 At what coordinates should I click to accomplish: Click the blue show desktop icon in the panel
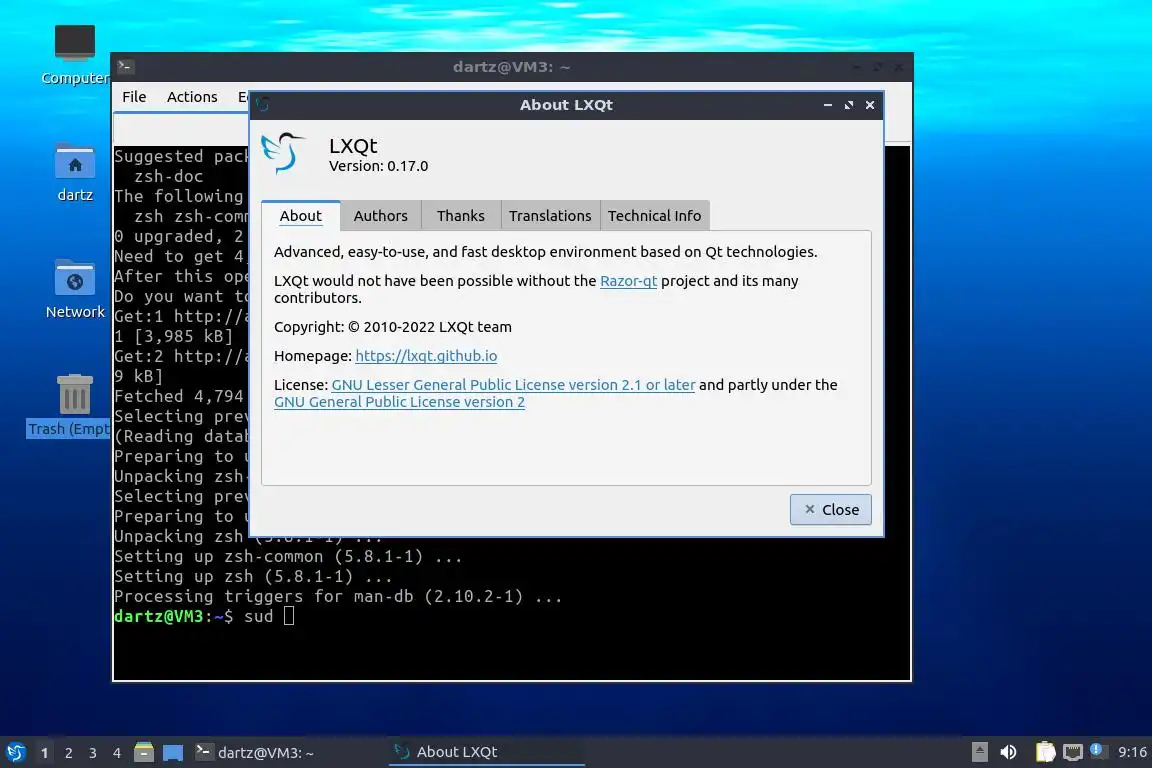pyautogui.click(x=173, y=753)
